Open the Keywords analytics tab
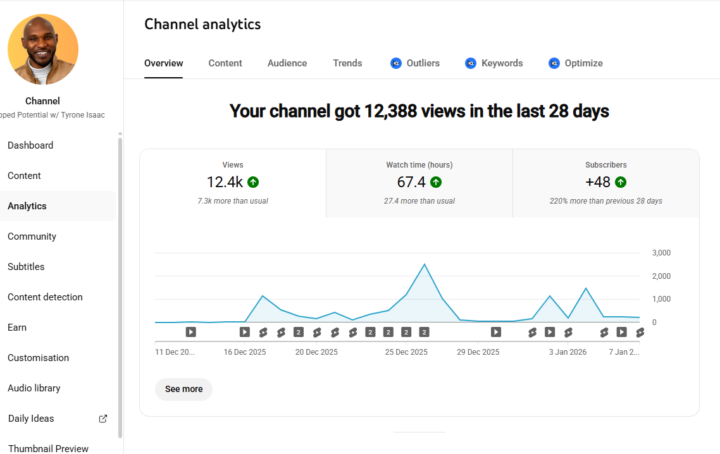The width and height of the screenshot is (720, 454). click(x=494, y=63)
